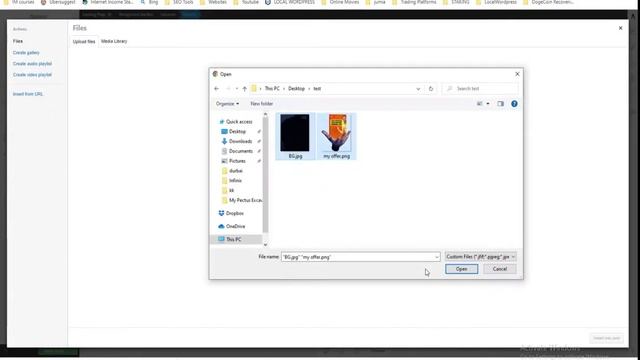Select Dropbox in the navigation pane
640x360 pixels.
click(x=231, y=213)
